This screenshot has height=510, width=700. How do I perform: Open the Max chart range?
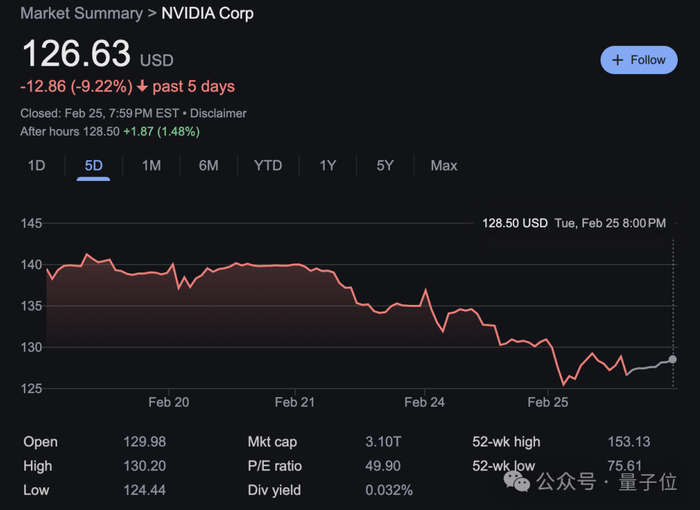coord(444,165)
